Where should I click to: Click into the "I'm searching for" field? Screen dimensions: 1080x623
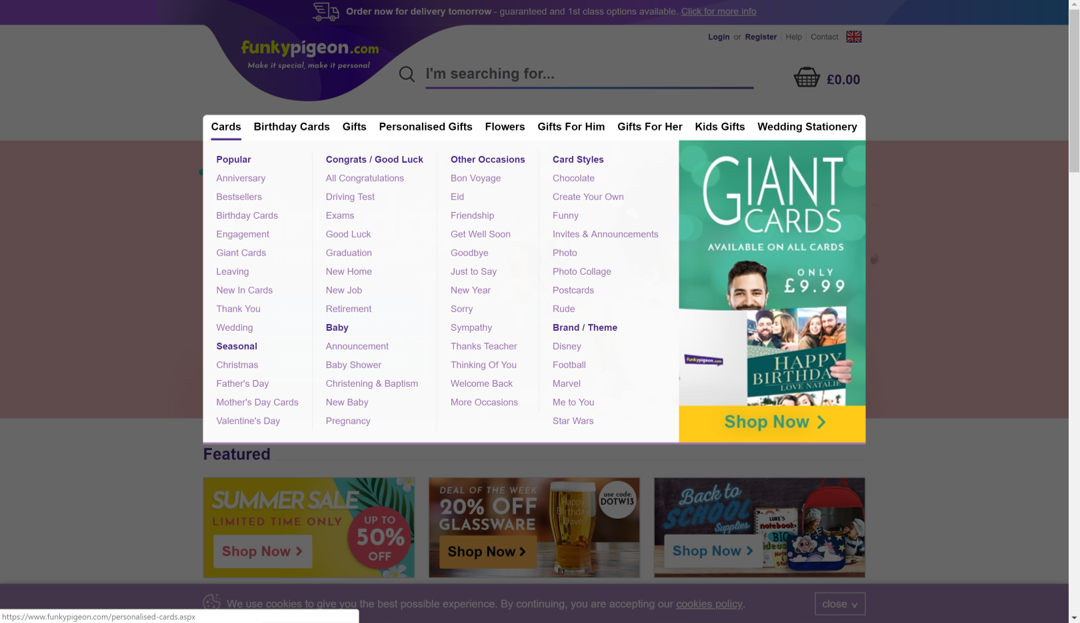[588, 74]
